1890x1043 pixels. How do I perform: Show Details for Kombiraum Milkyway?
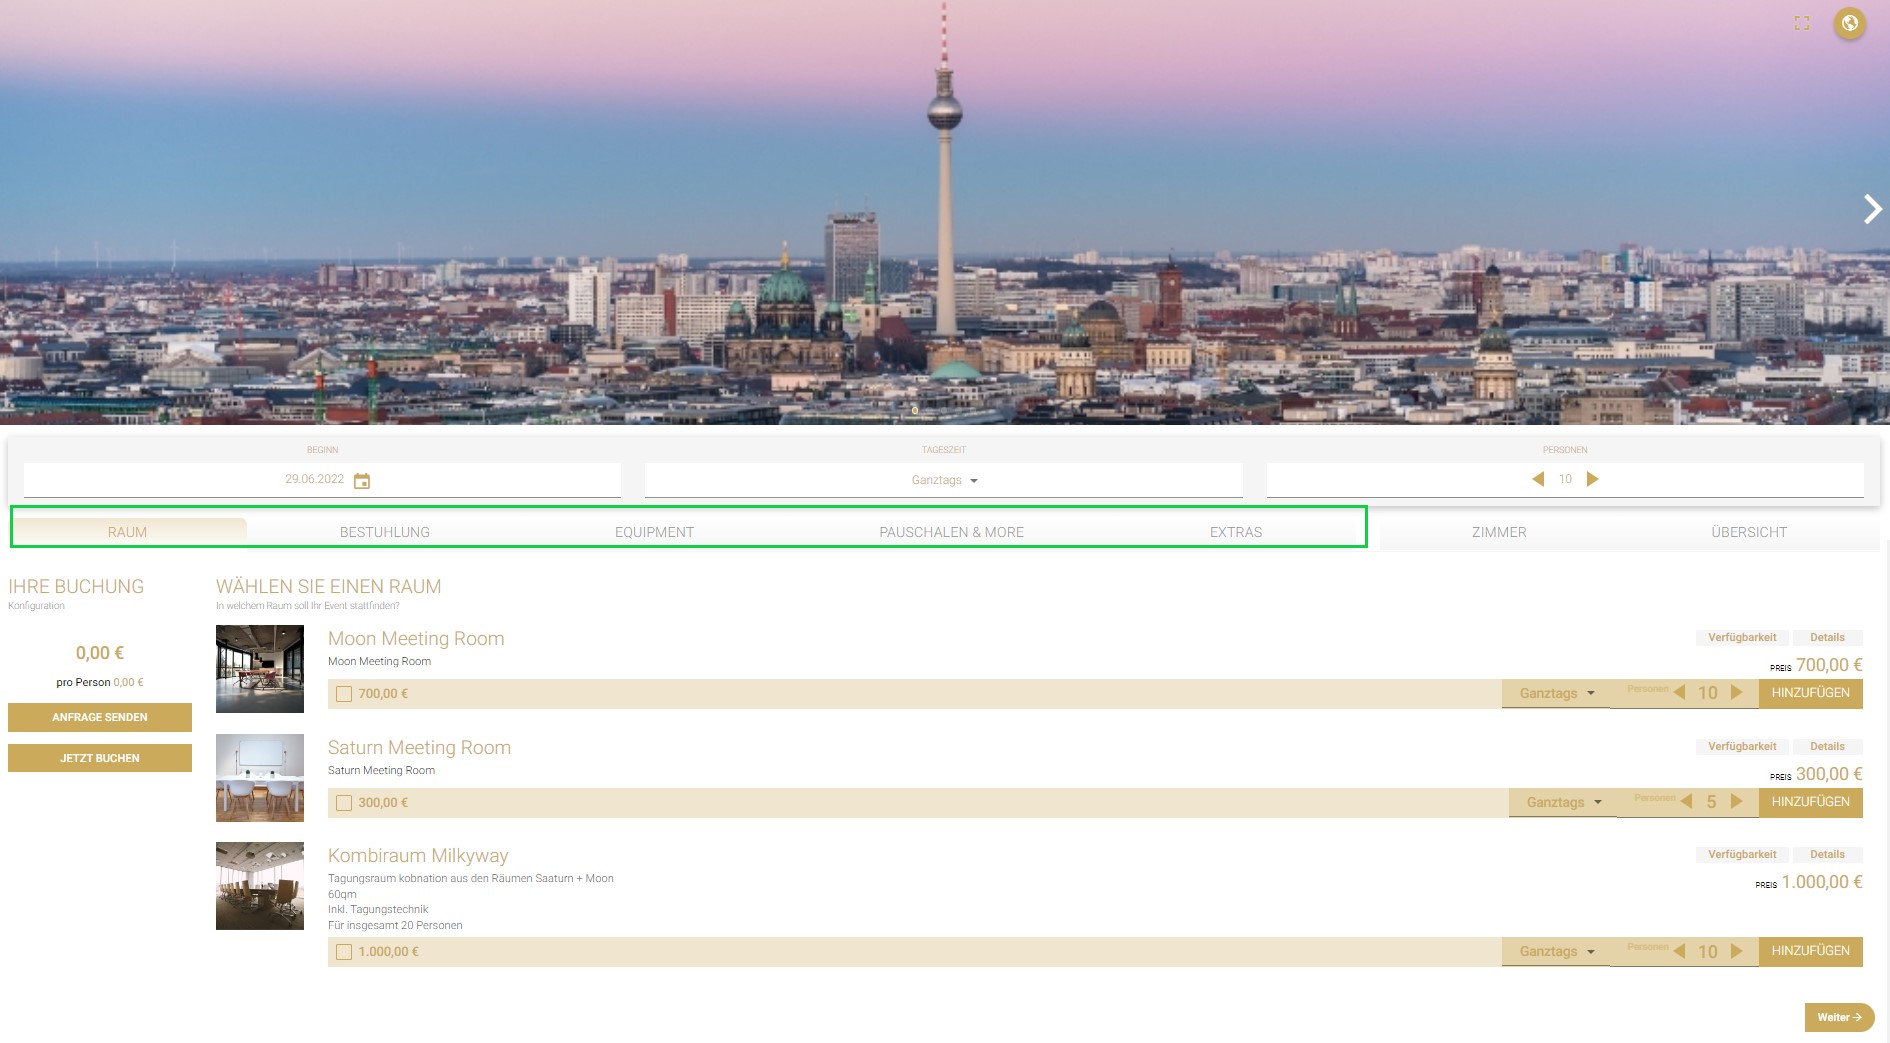coord(1827,854)
